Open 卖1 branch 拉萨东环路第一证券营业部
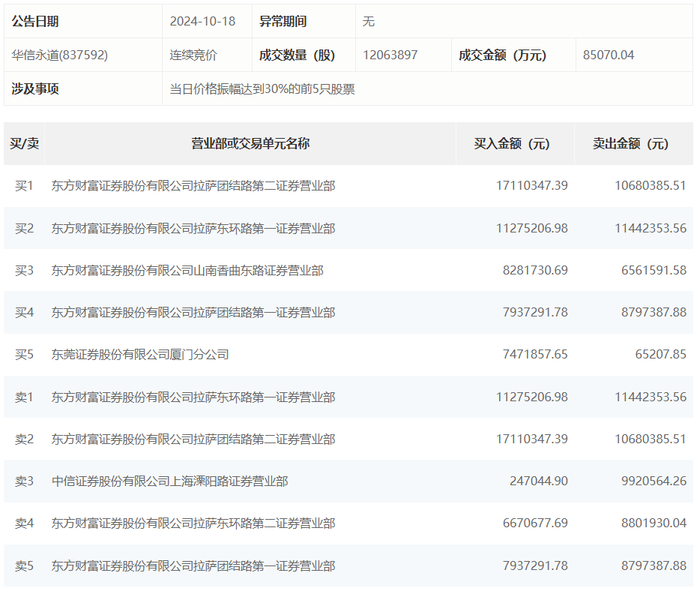This screenshot has height=594, width=700. click(x=193, y=397)
